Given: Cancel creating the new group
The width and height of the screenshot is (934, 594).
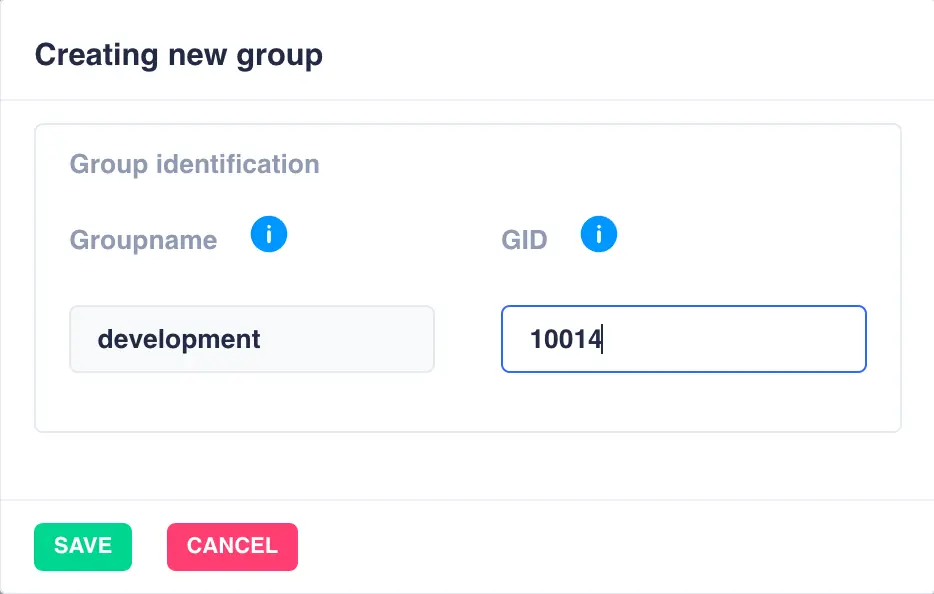Looking at the screenshot, I should click(232, 546).
